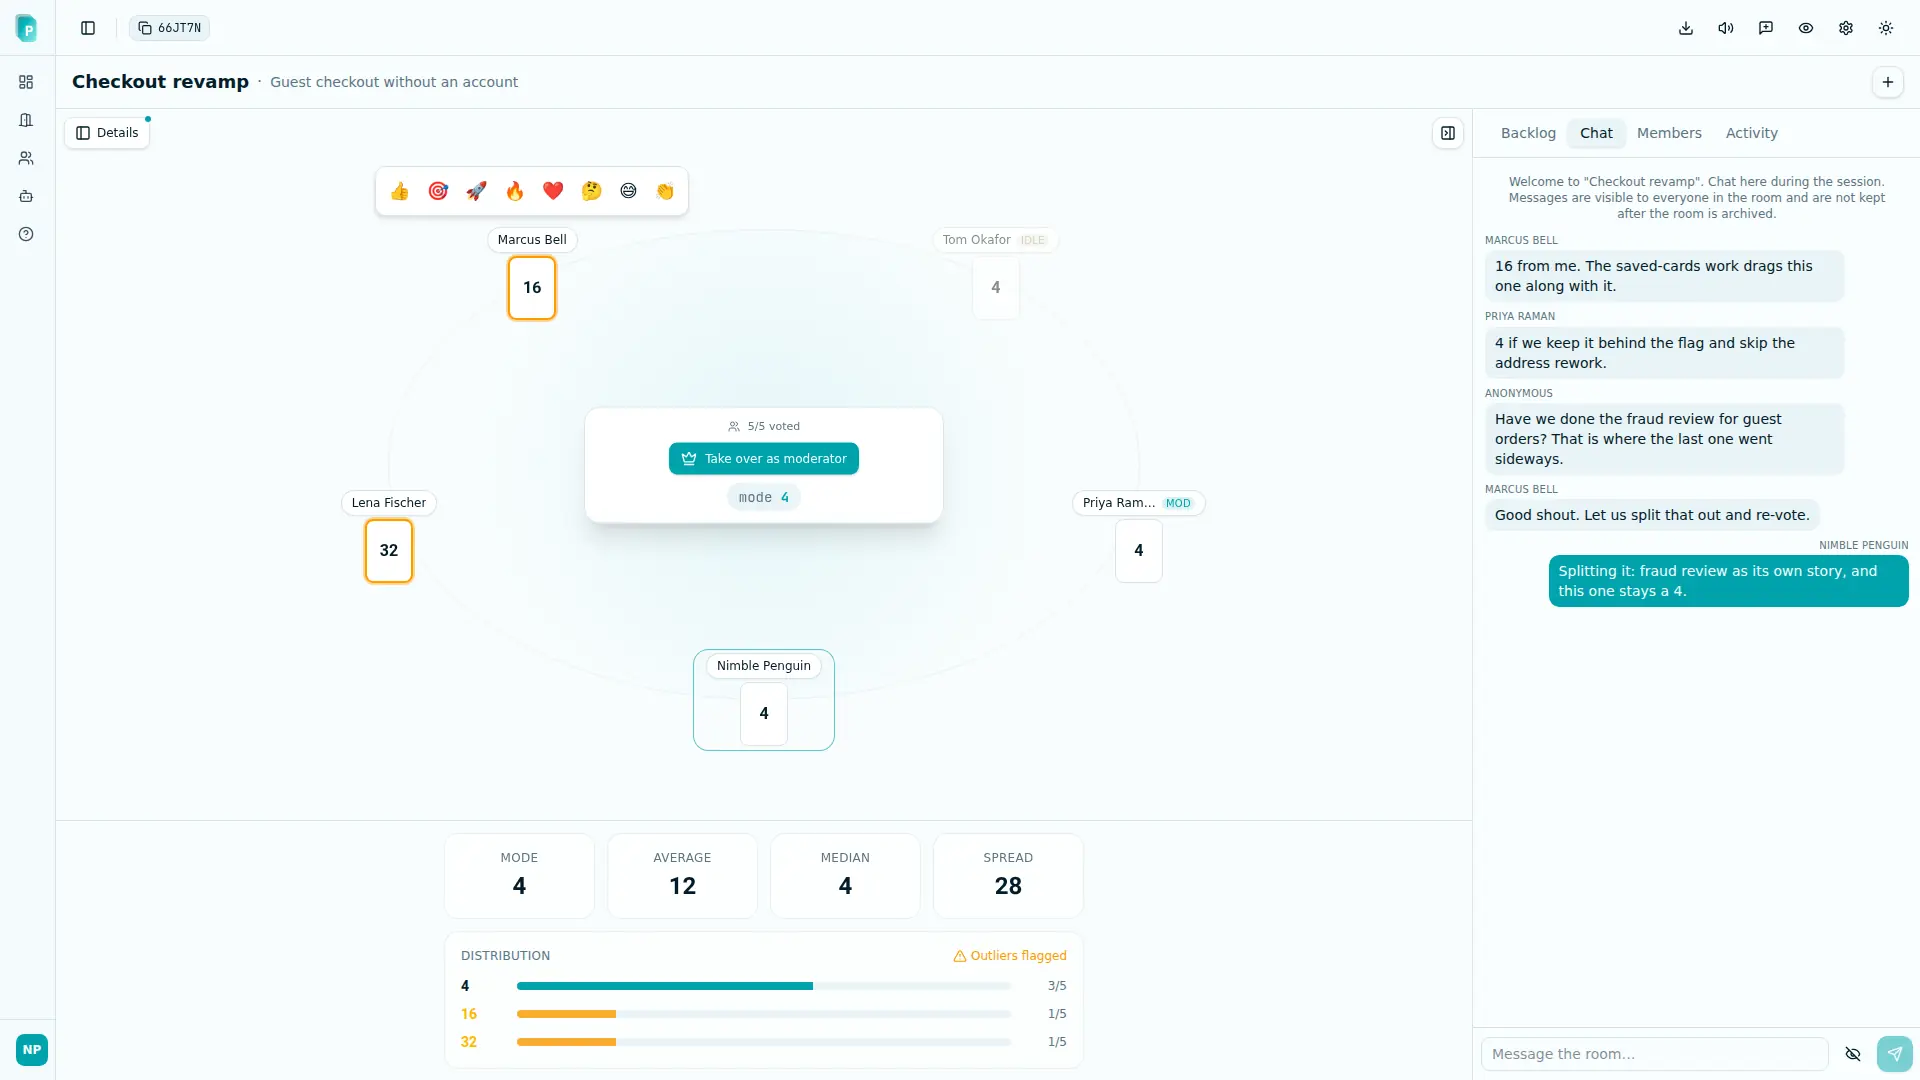Screen dimensions: 1920x1080
Task: Select the Chat tab
Action: click(x=1596, y=133)
